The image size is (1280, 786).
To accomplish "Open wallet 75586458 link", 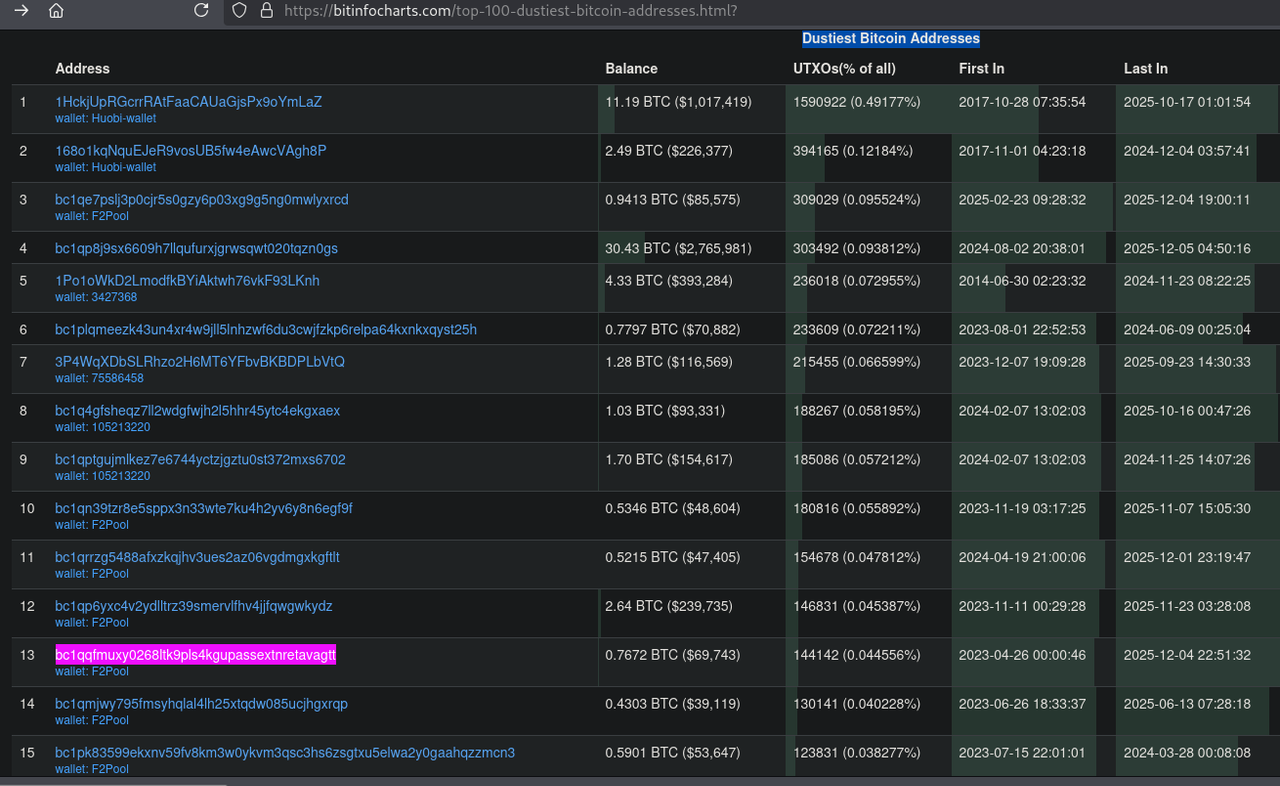I will point(99,378).
